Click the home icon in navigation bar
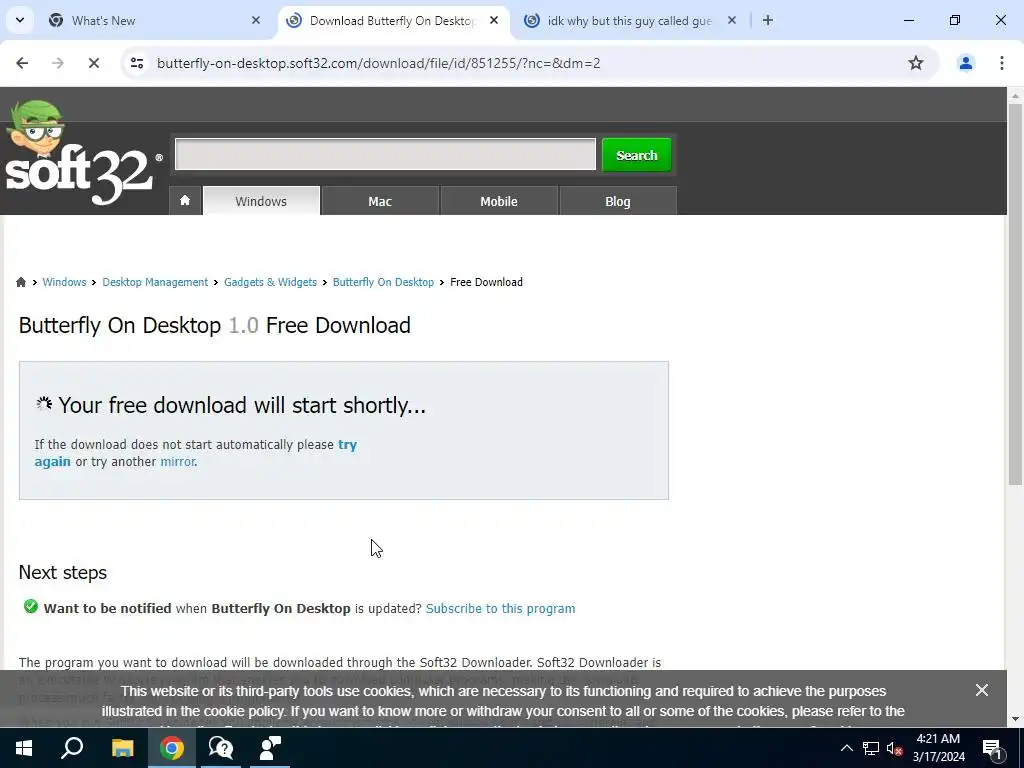The image size is (1024, 768). pos(185,200)
